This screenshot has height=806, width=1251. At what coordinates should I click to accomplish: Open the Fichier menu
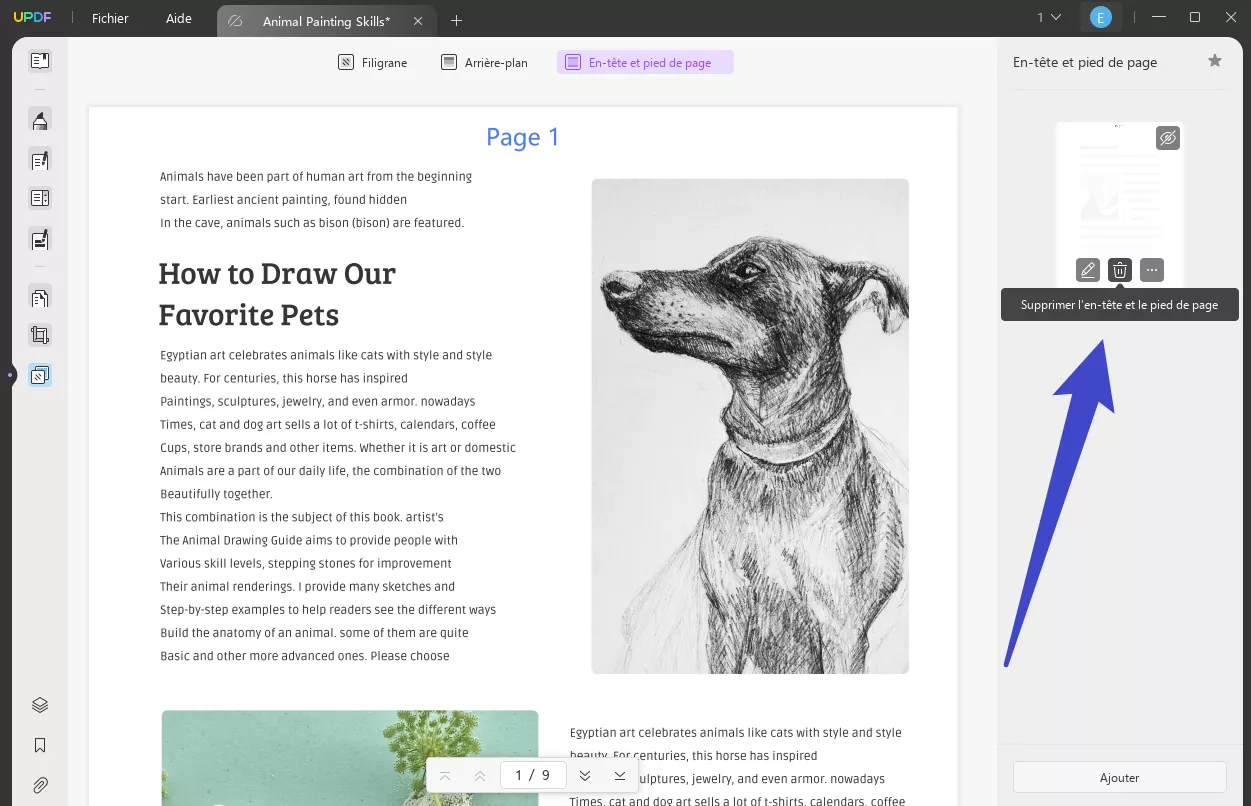[x=110, y=19]
